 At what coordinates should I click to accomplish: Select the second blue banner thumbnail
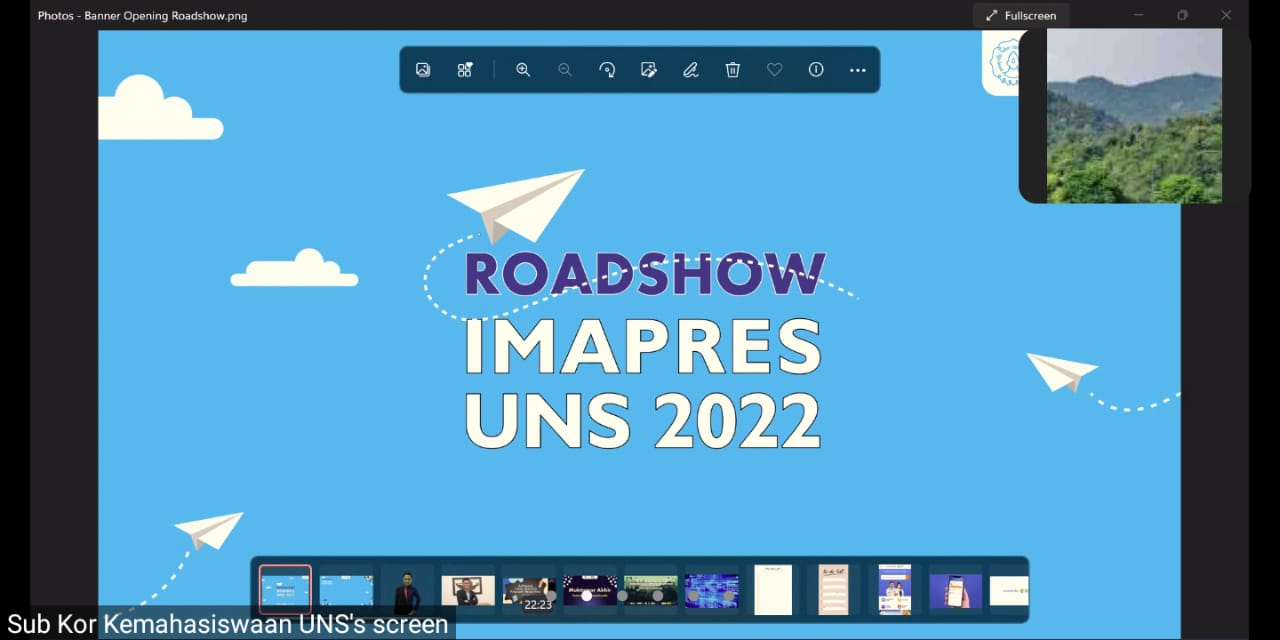tap(346, 590)
